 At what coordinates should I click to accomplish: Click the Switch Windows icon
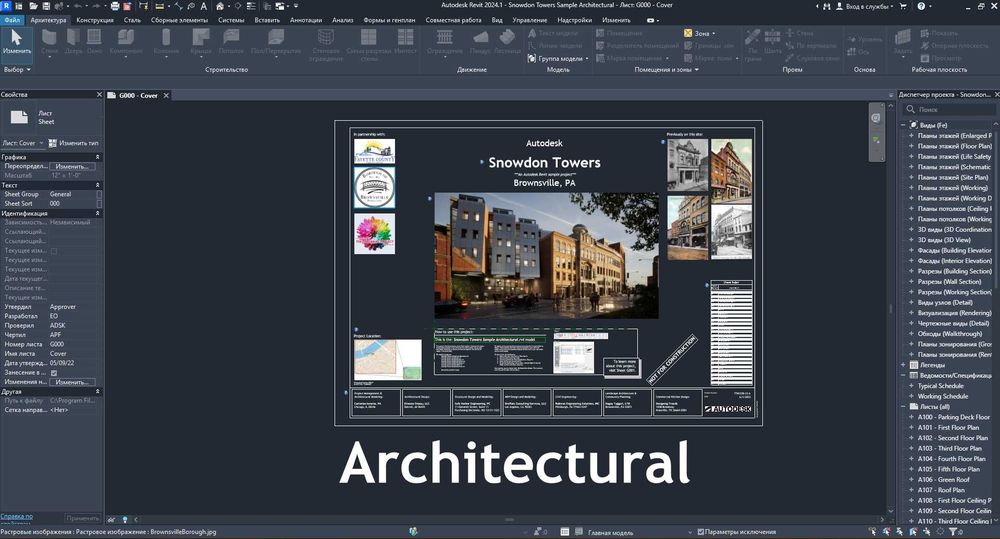point(281,6)
